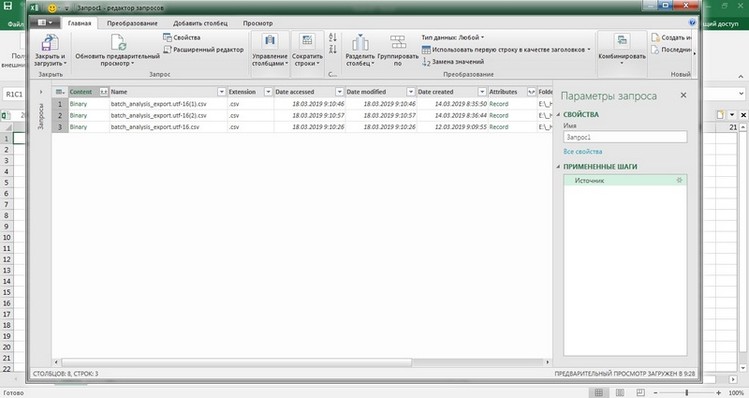
Task: Click the query name field Запрос1
Action: tap(625, 137)
